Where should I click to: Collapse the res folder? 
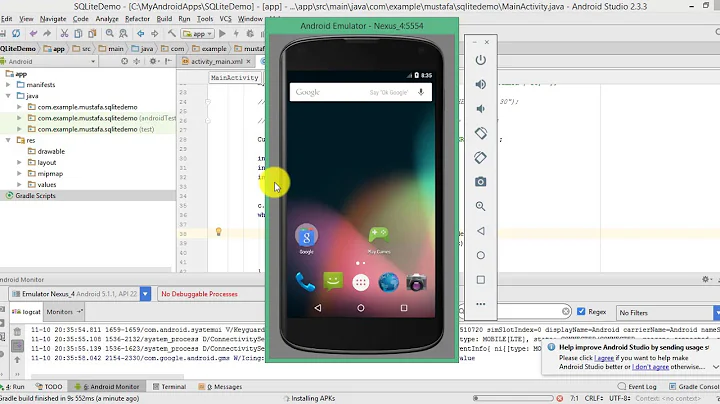(8, 140)
